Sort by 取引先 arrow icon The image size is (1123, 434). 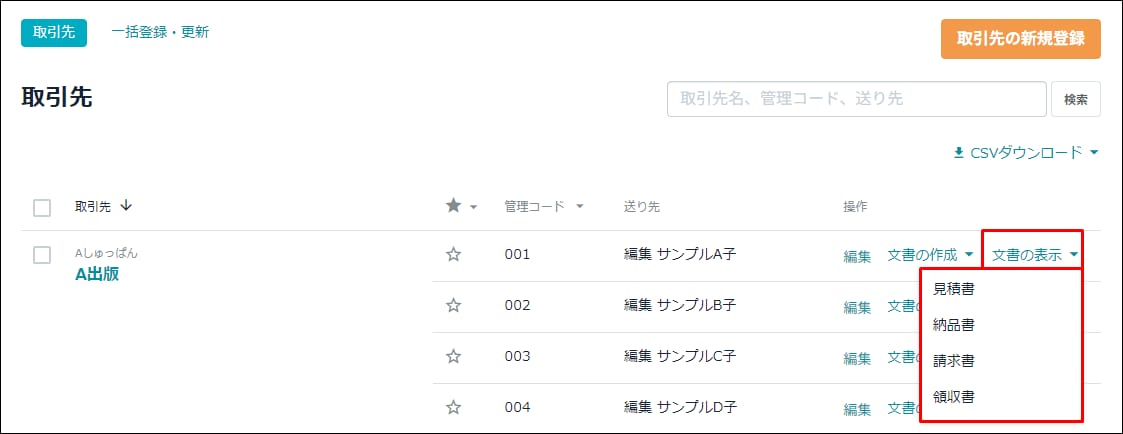click(x=127, y=206)
